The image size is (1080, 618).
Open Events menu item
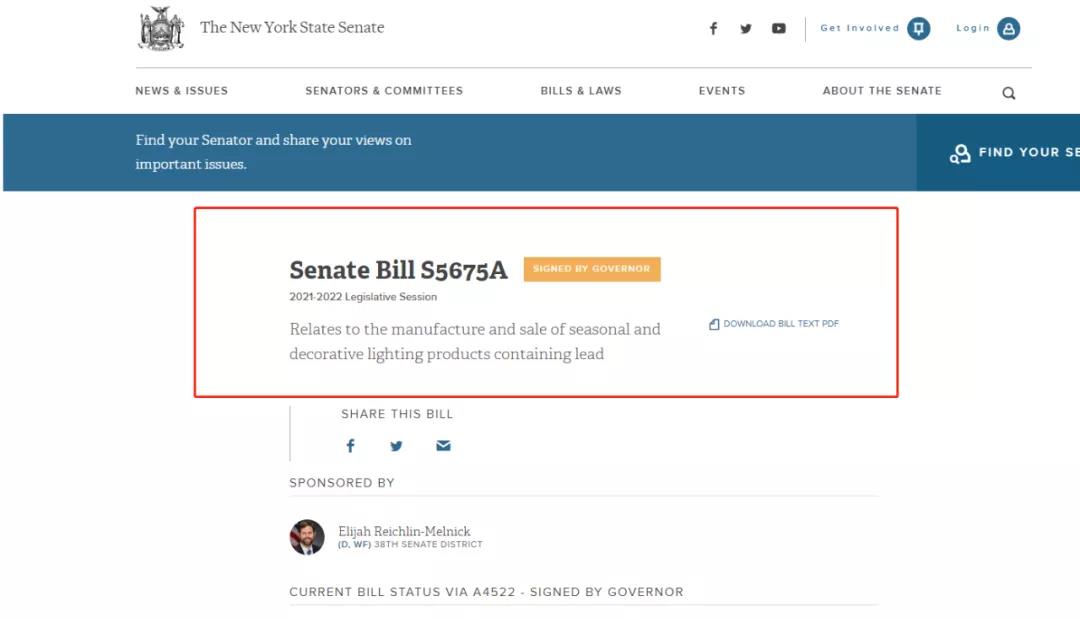point(722,91)
